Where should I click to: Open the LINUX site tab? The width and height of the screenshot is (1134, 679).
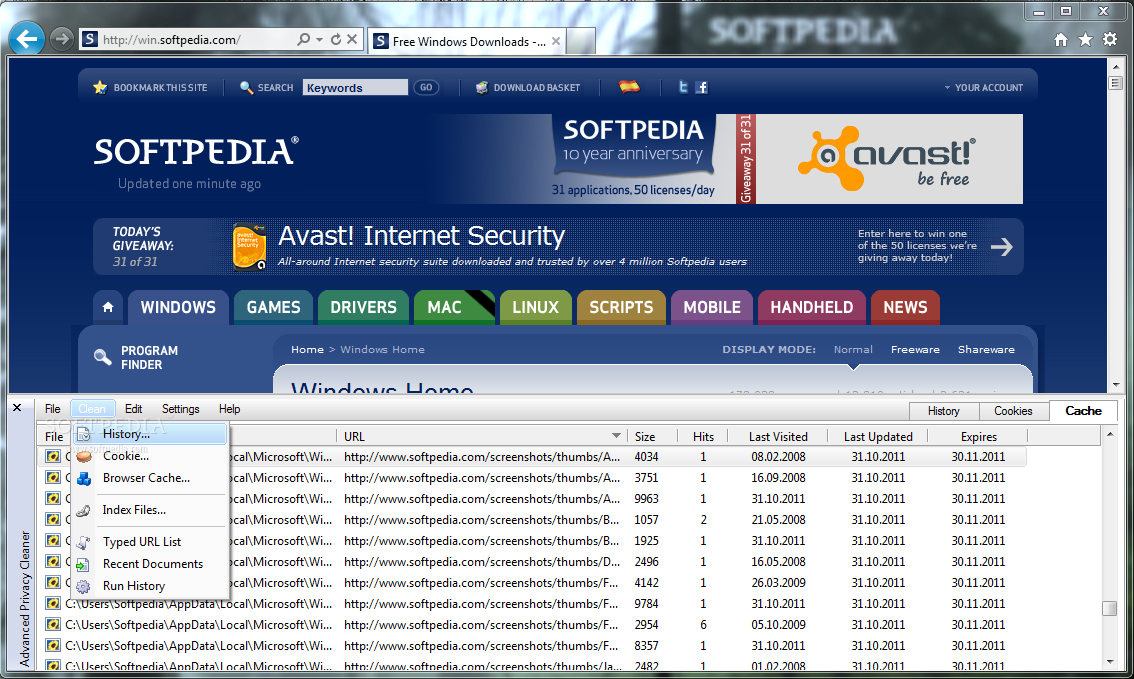[x=535, y=307]
